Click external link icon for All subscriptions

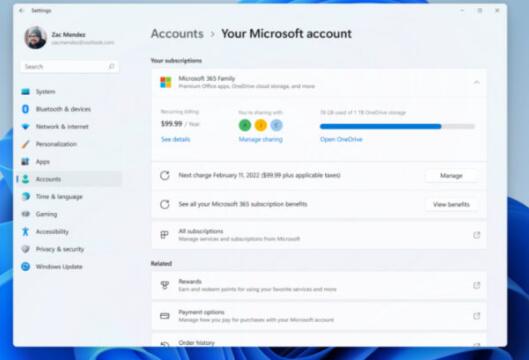pos(476,235)
